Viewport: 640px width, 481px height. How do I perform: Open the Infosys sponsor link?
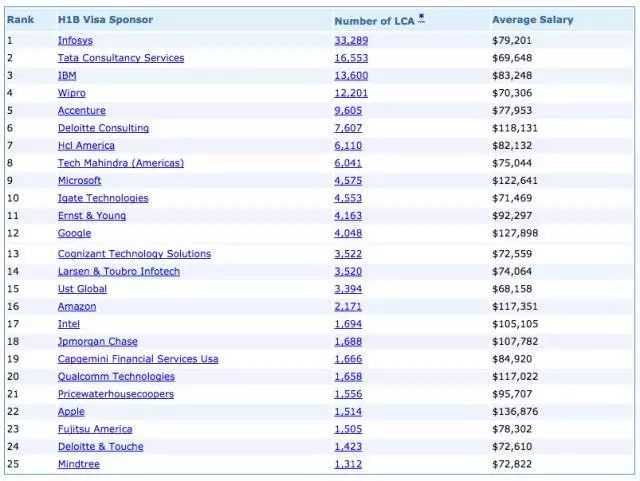coord(75,40)
